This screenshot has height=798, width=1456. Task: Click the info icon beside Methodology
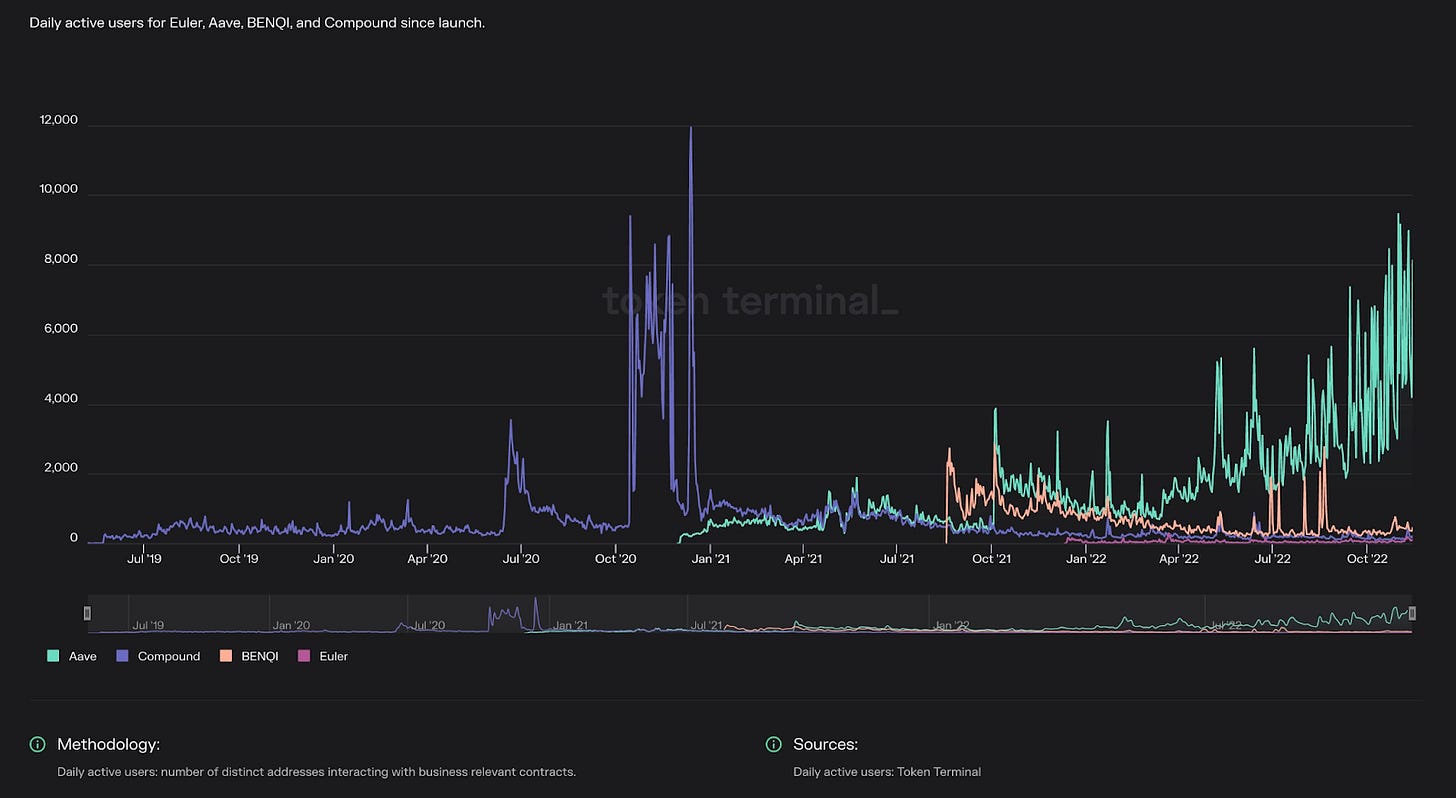[x=38, y=744]
